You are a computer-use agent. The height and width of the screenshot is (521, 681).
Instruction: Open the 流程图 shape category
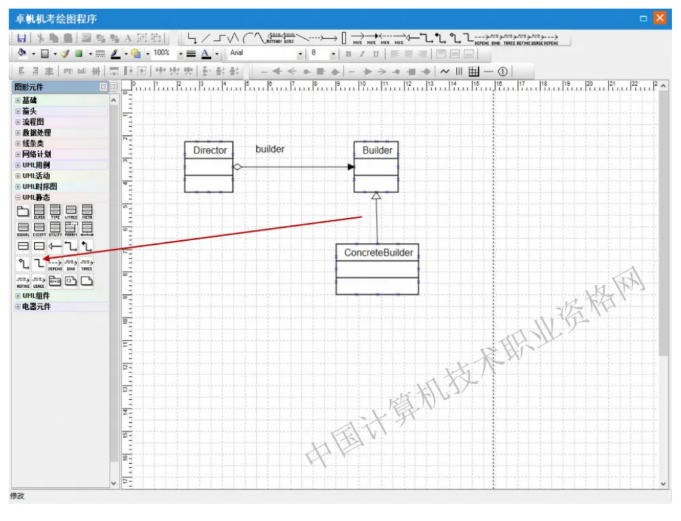click(36, 122)
